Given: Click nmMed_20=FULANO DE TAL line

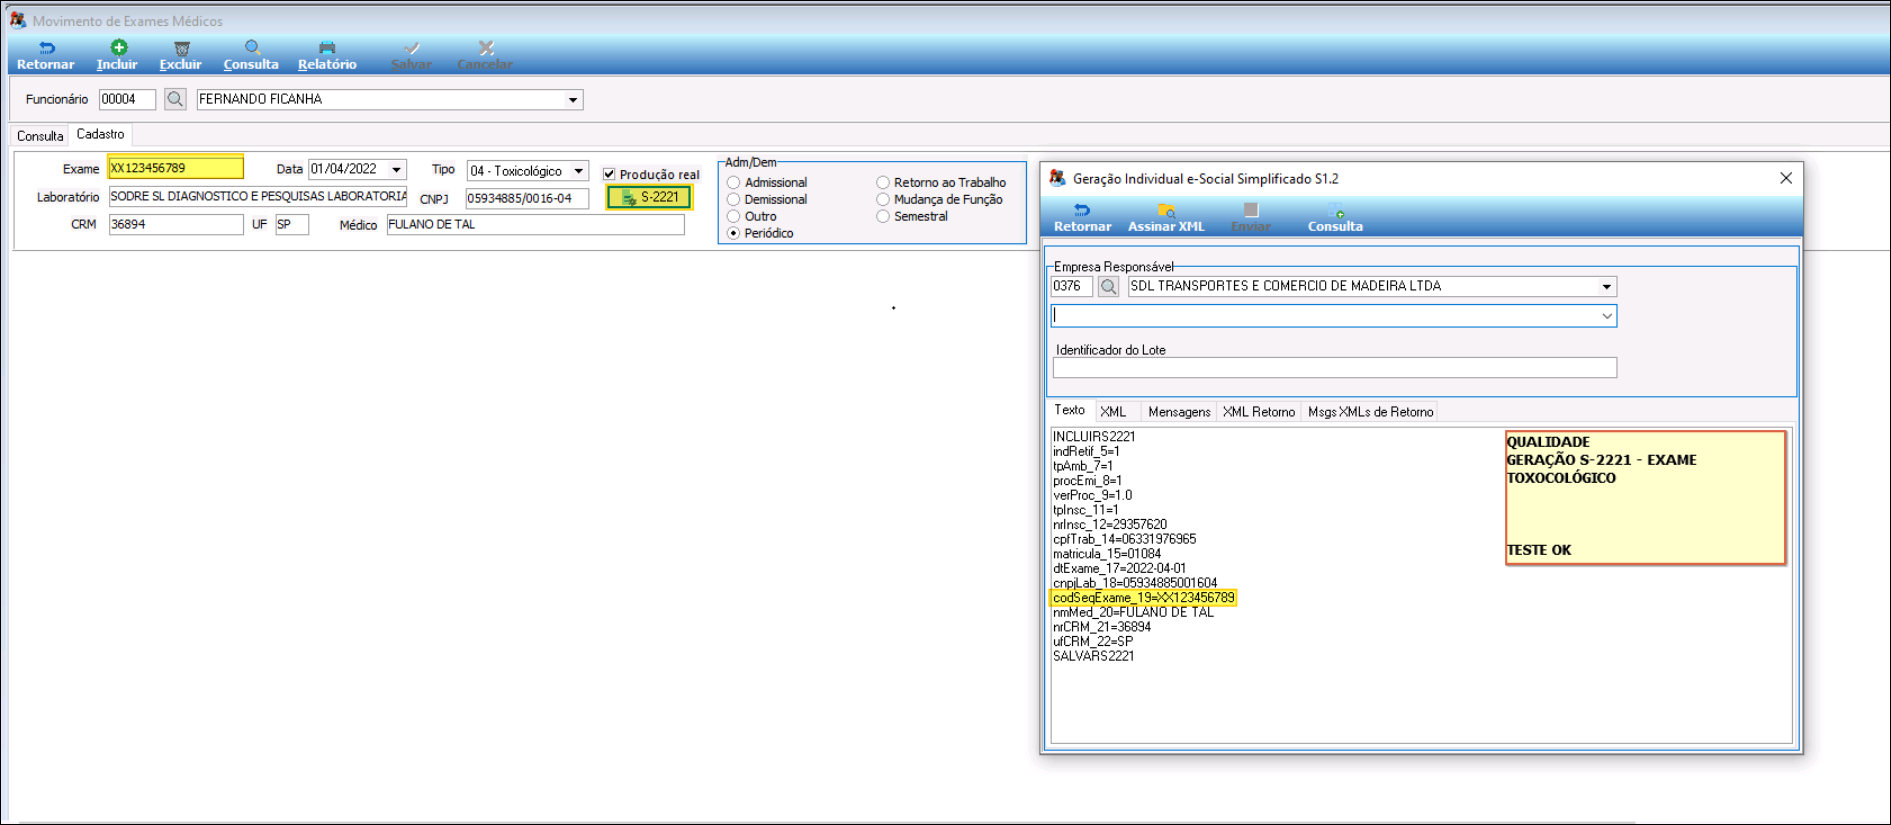Looking at the screenshot, I should click(x=1133, y=612).
